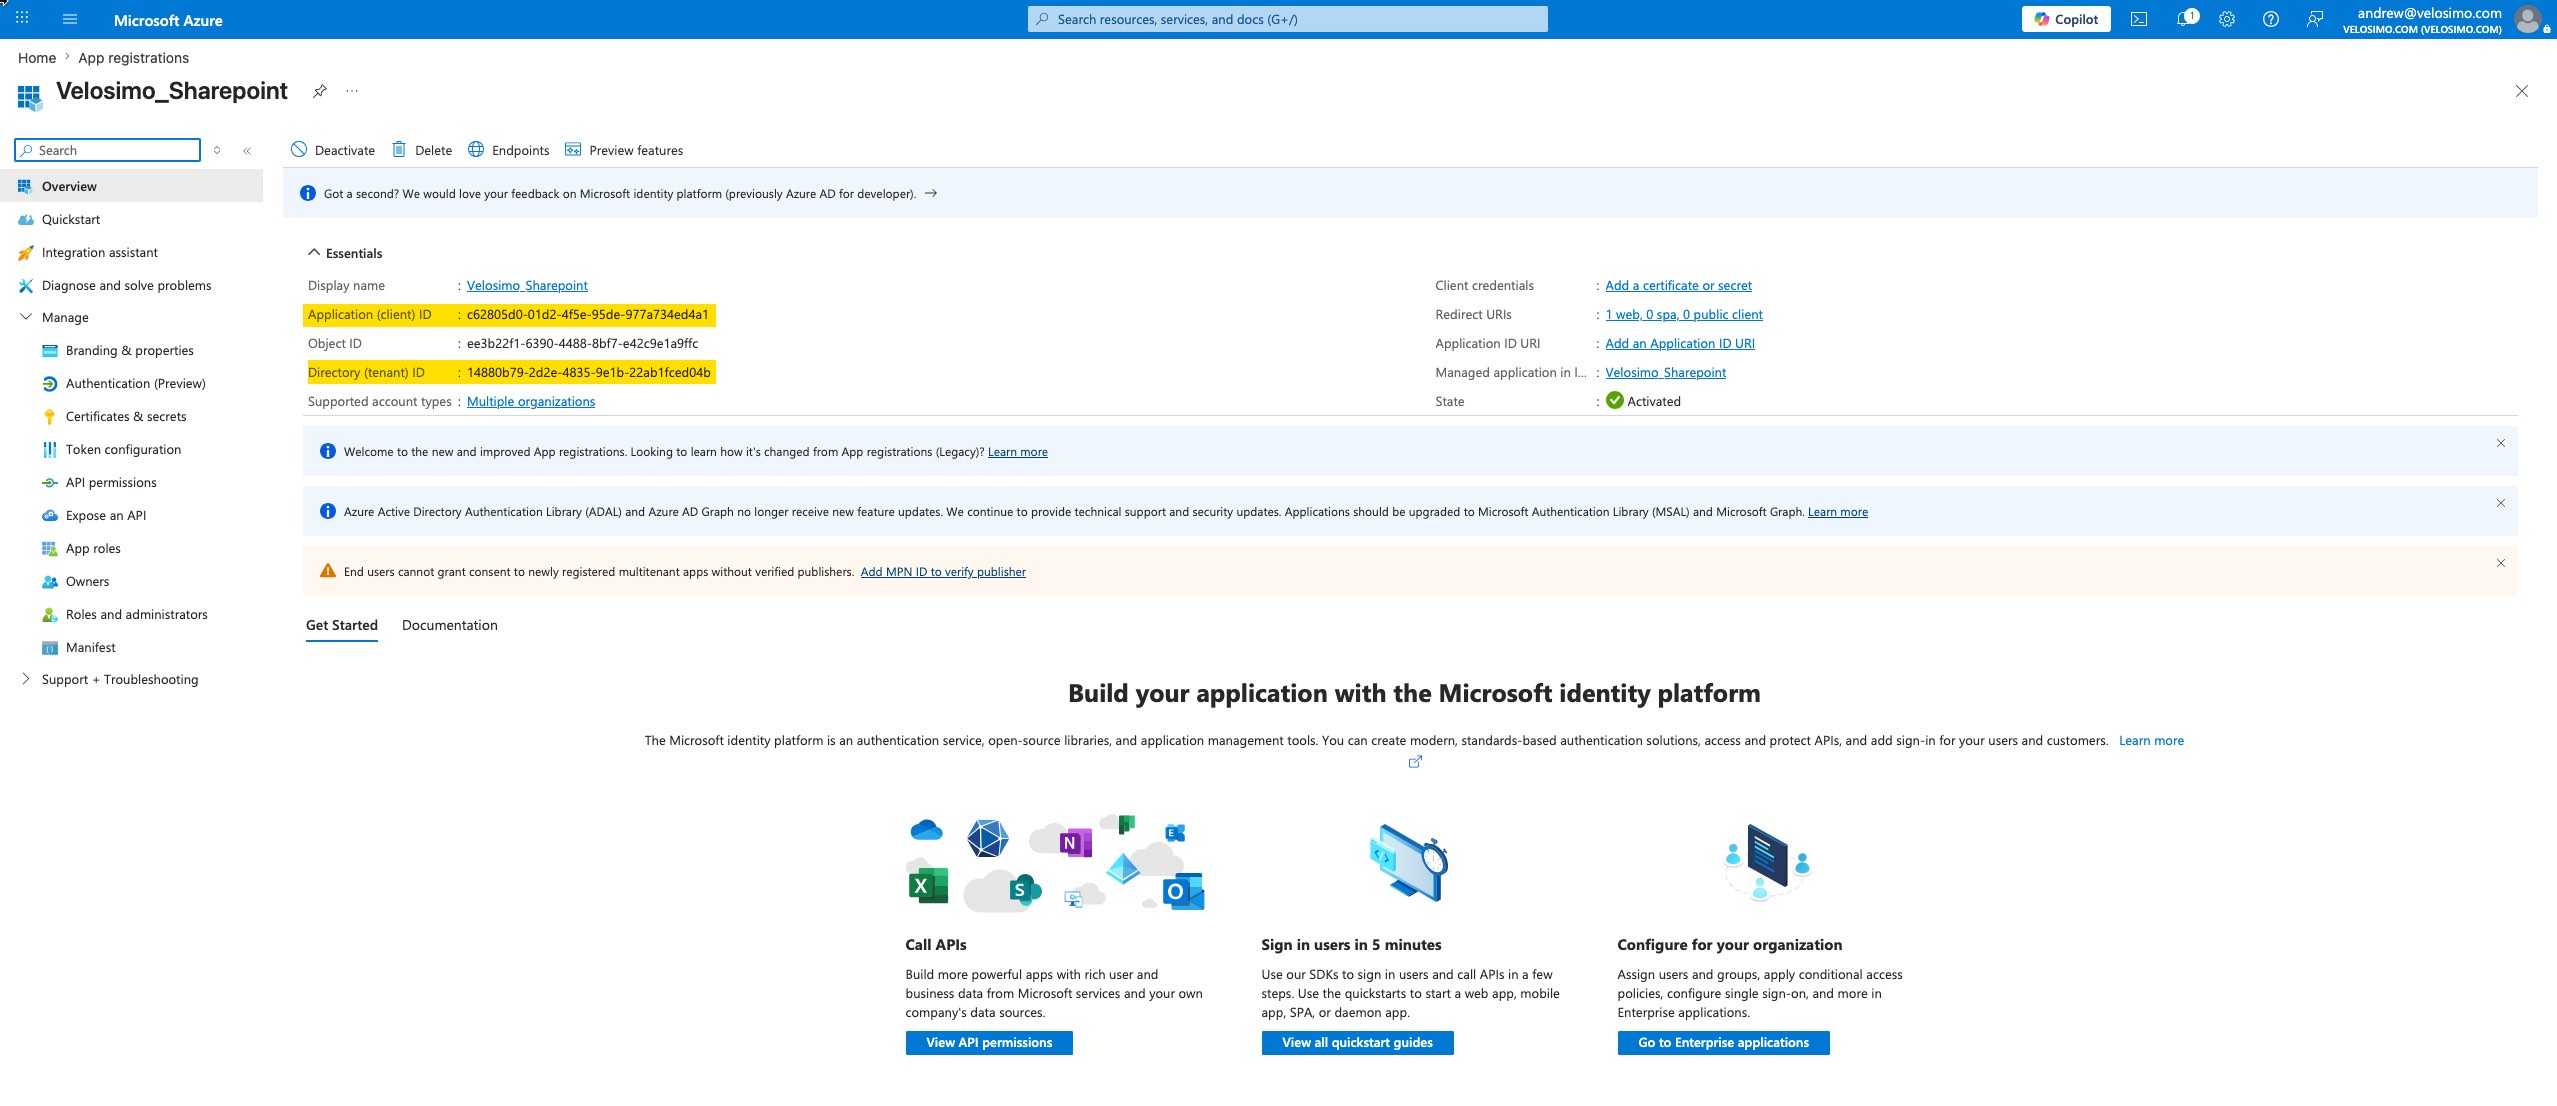The height and width of the screenshot is (1106, 2557).
Task: Open the feedback icon in the header
Action: pos(2315,19)
